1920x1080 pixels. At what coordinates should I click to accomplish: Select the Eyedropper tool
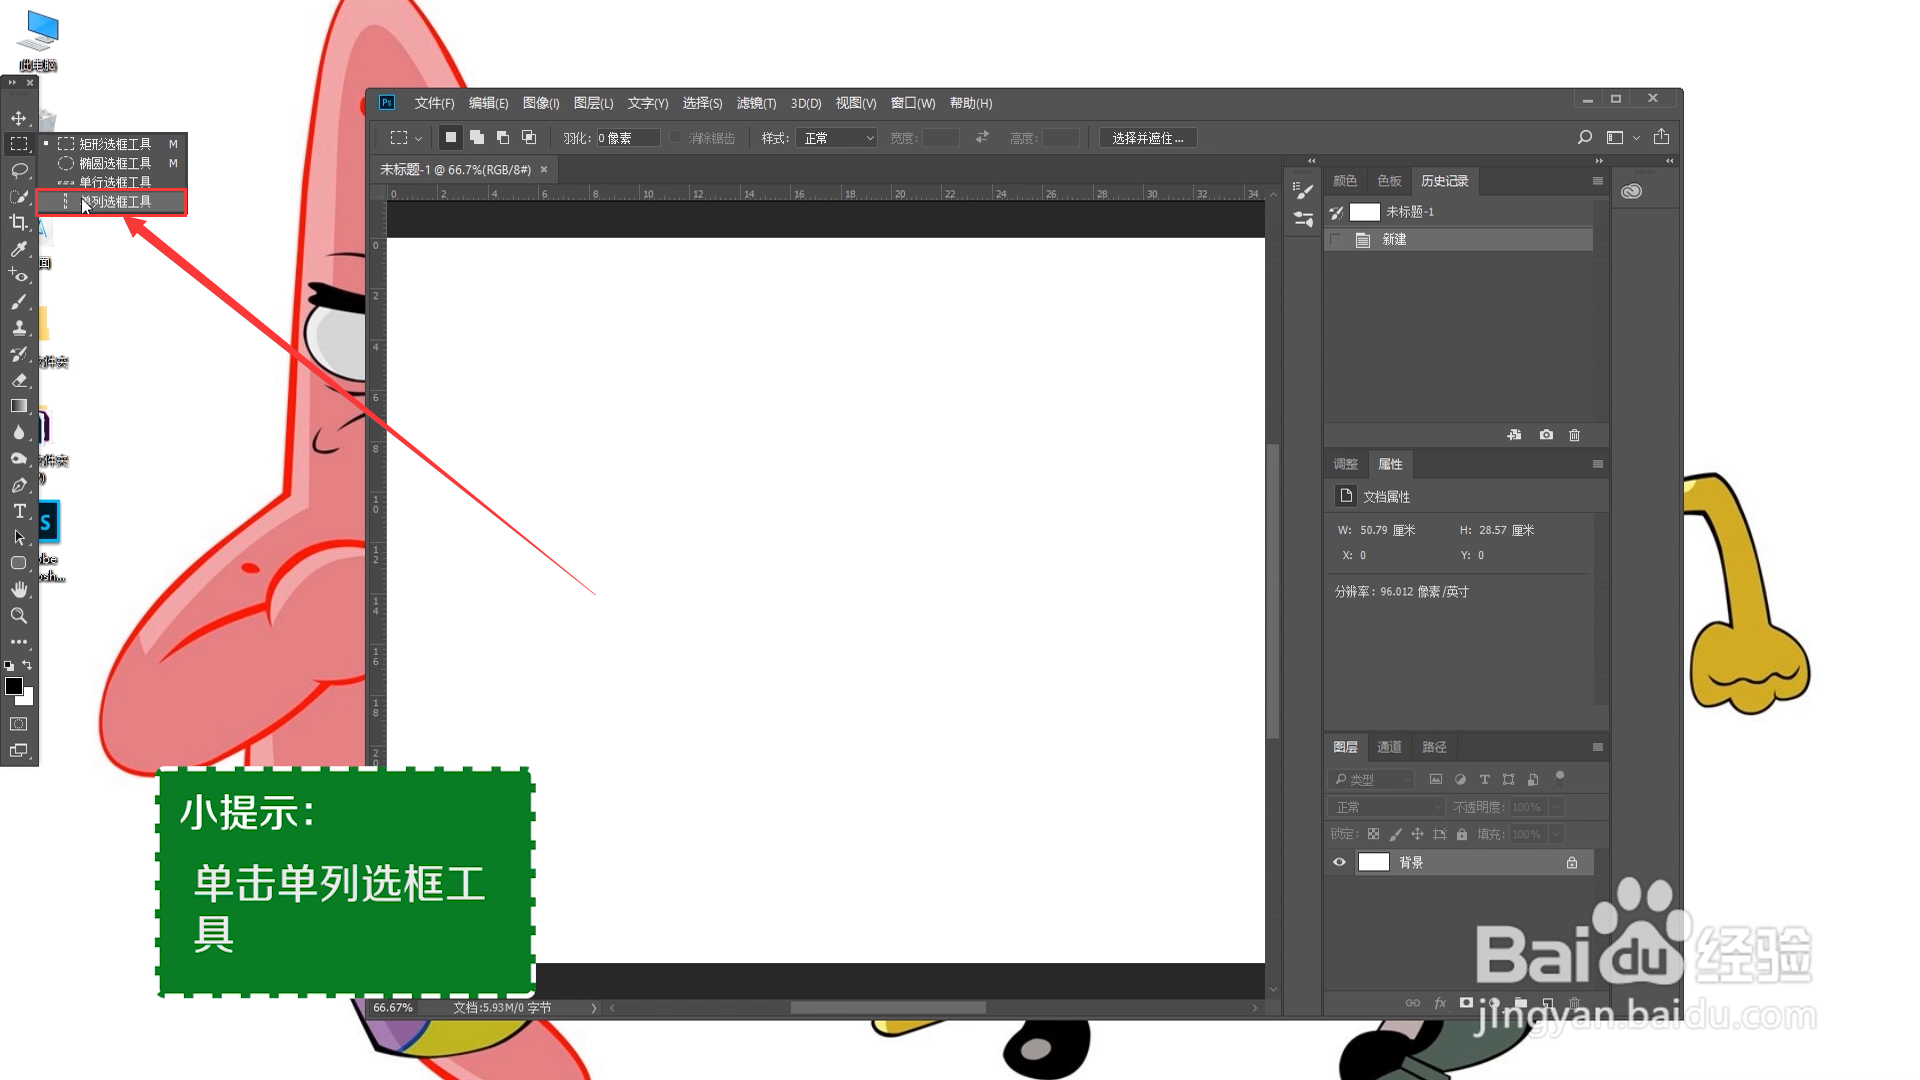click(x=18, y=249)
